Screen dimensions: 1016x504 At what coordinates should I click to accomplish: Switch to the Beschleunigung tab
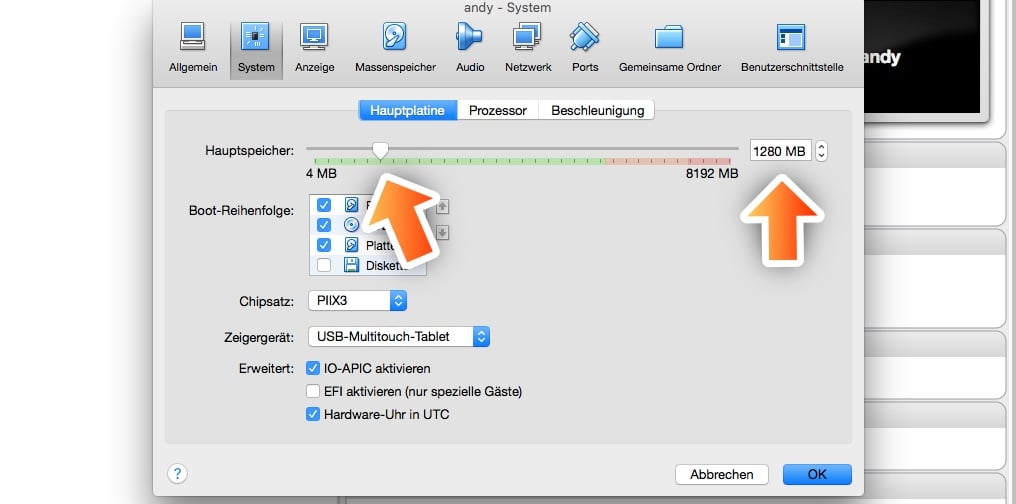click(597, 110)
